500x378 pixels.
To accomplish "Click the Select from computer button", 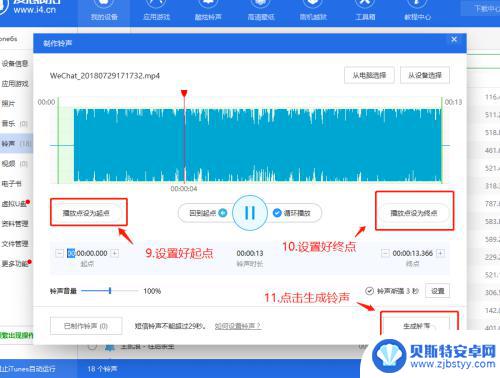I will (x=369, y=75).
